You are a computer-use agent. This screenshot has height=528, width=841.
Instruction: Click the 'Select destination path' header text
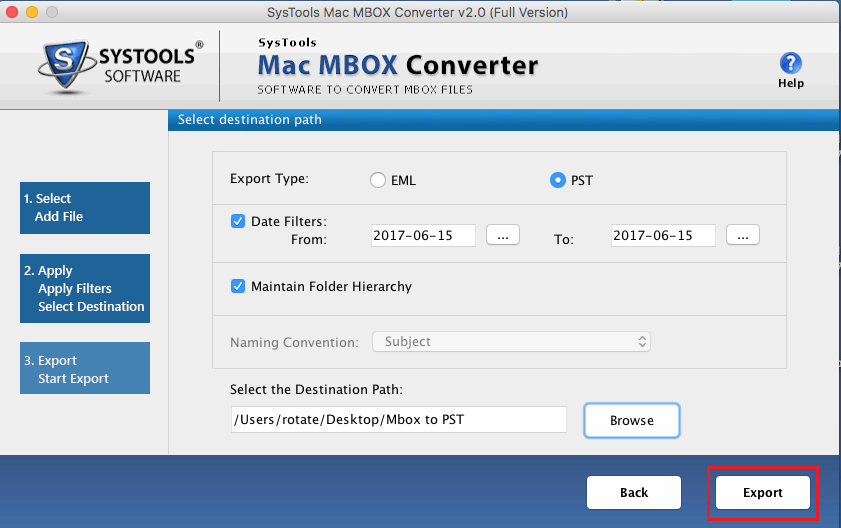click(249, 120)
